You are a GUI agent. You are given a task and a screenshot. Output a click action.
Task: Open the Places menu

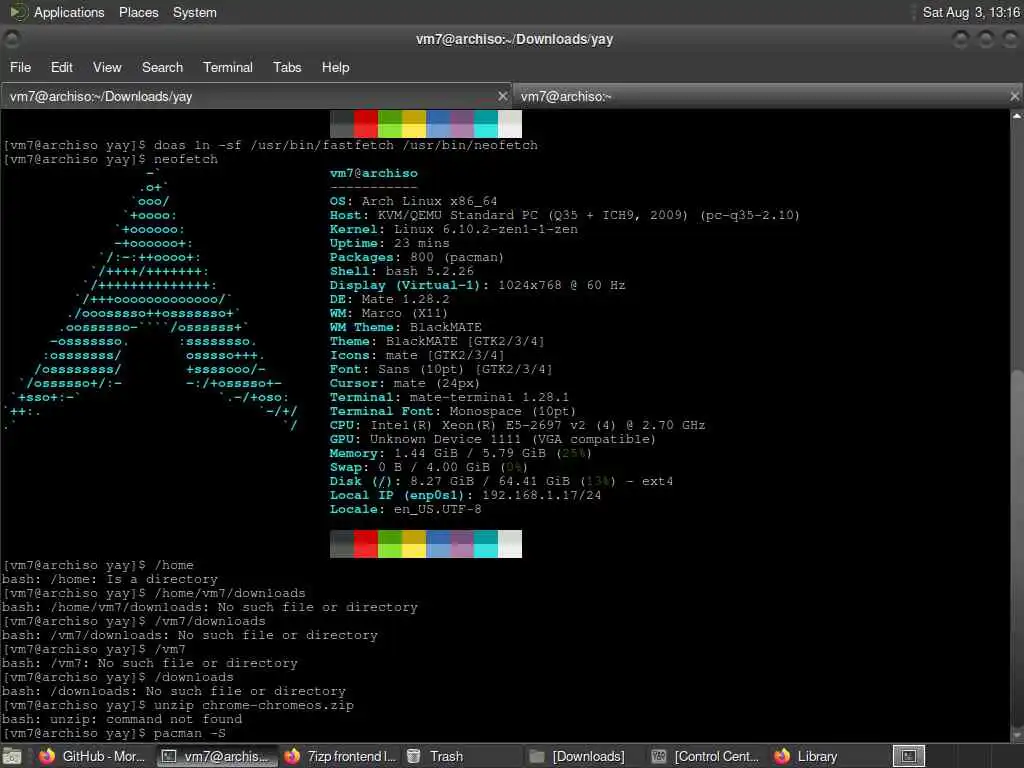coord(138,12)
